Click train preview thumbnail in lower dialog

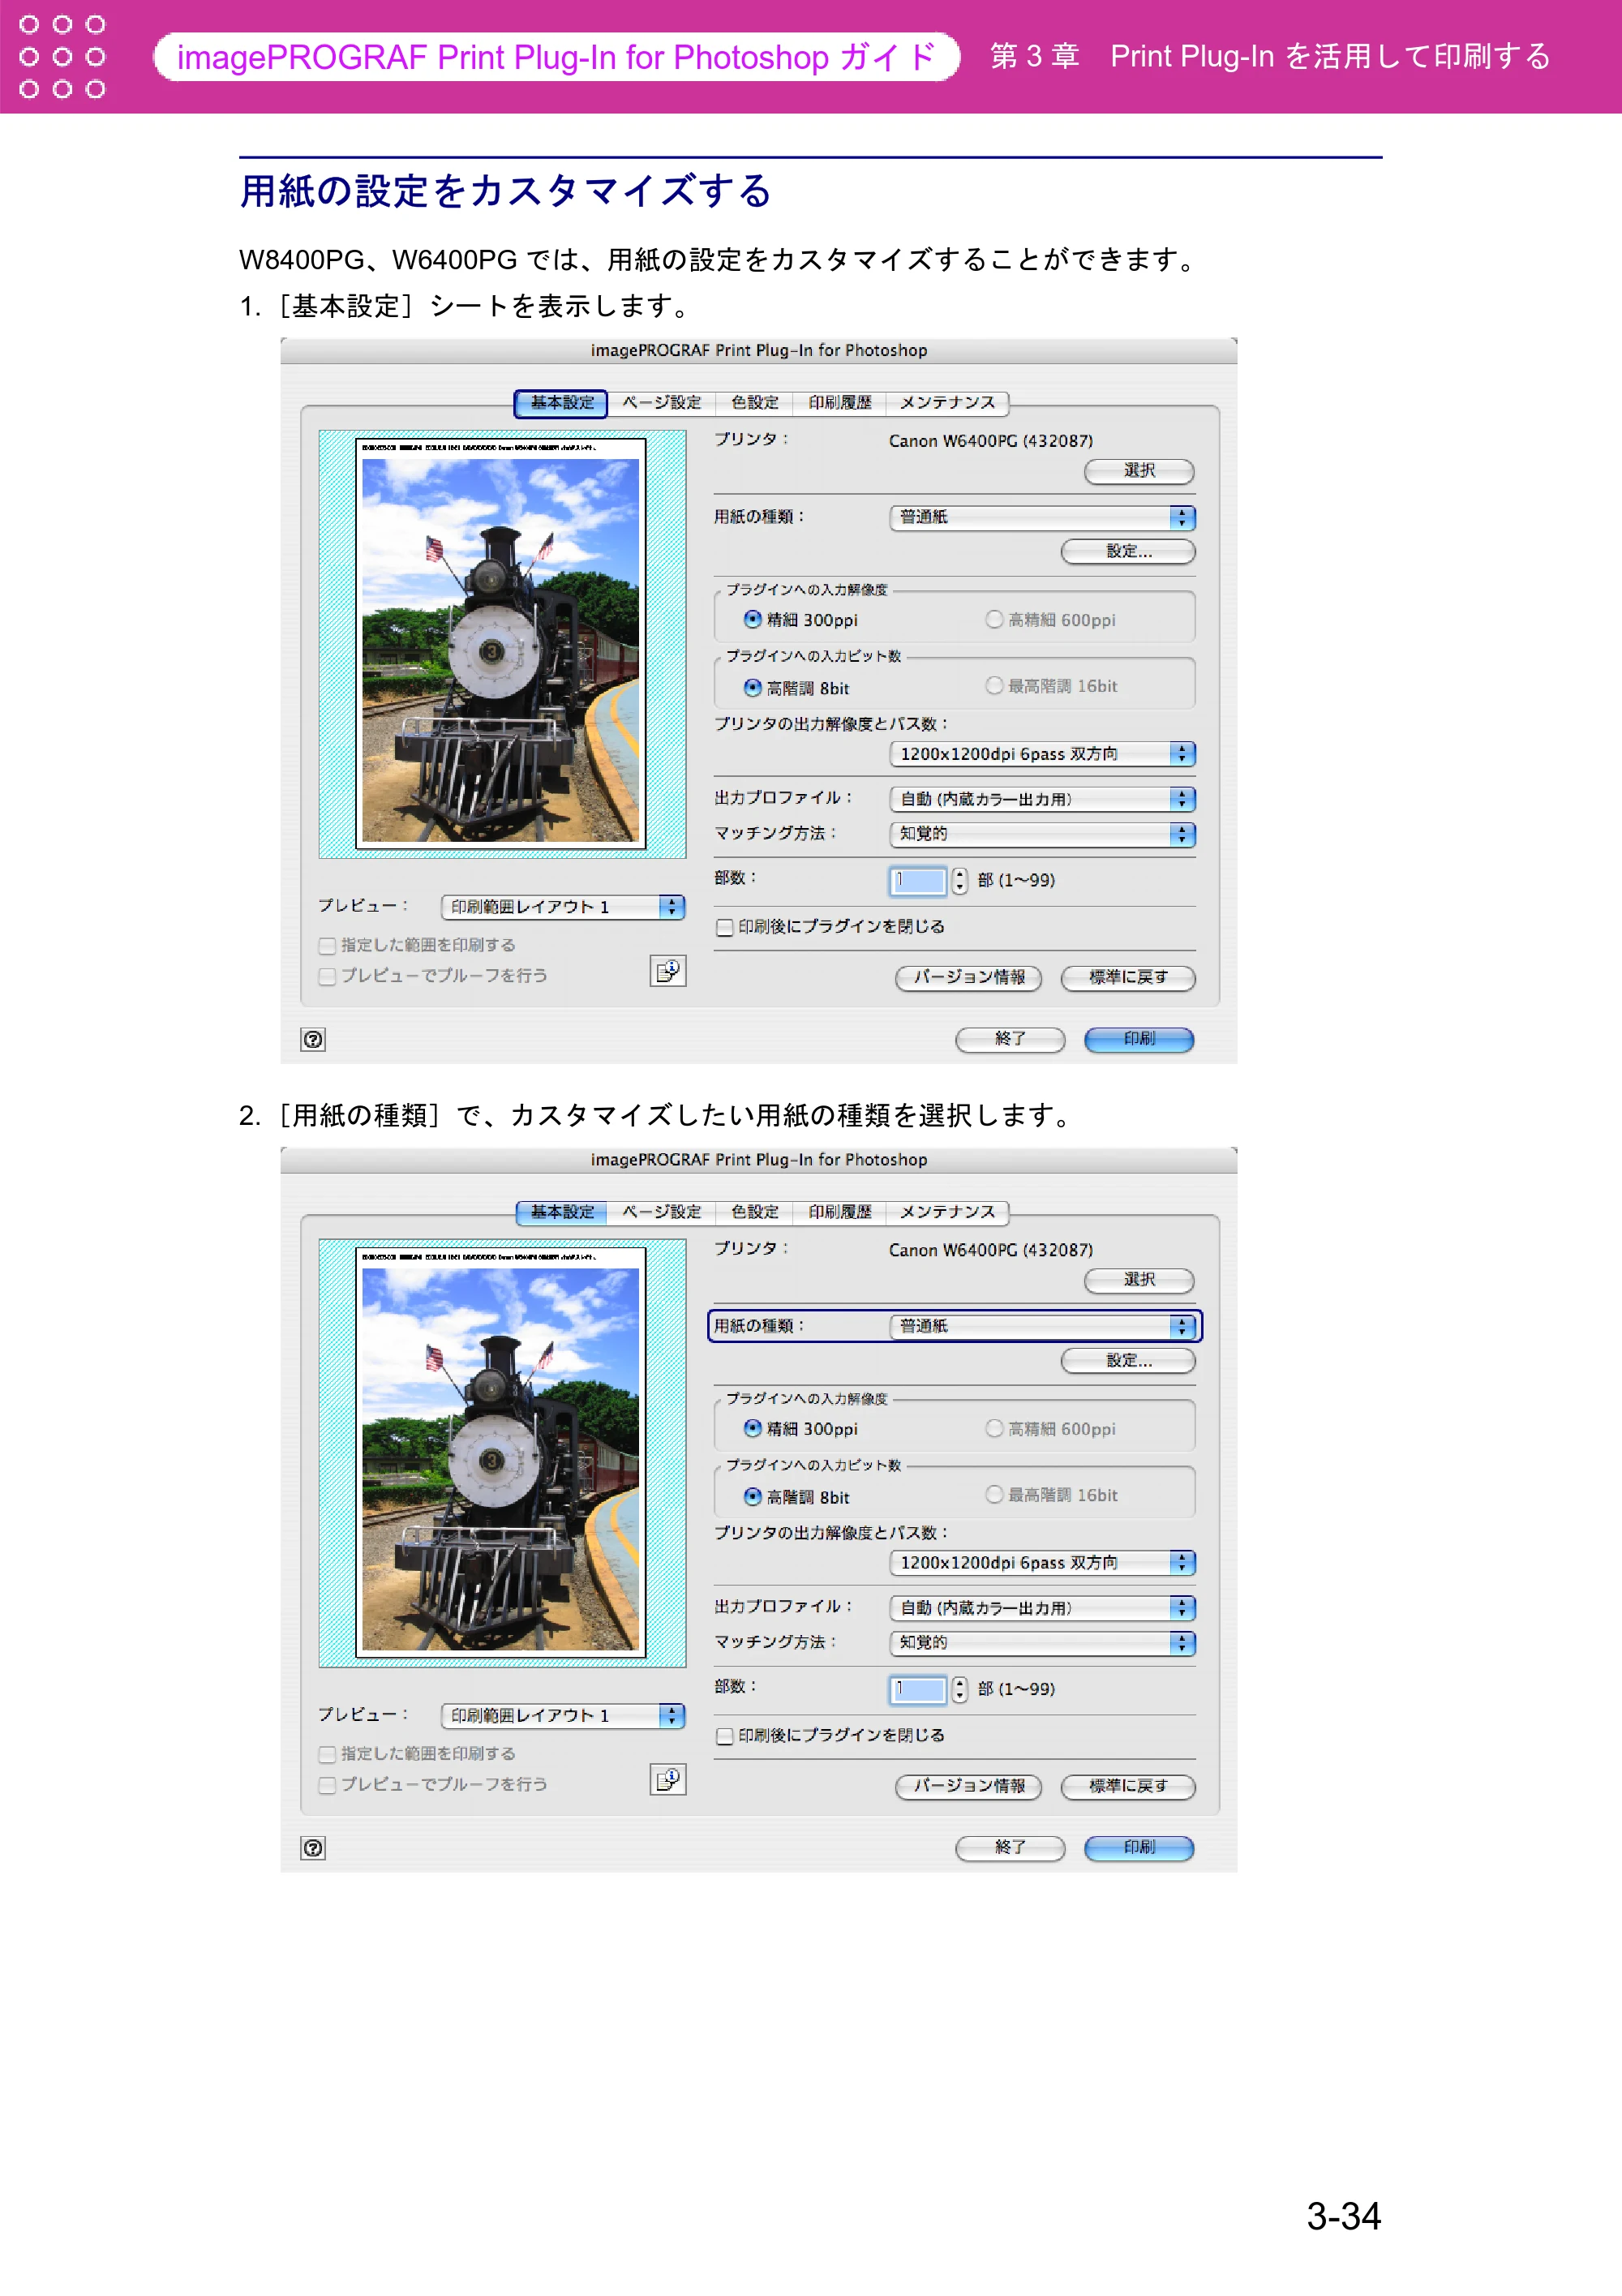coord(501,1454)
